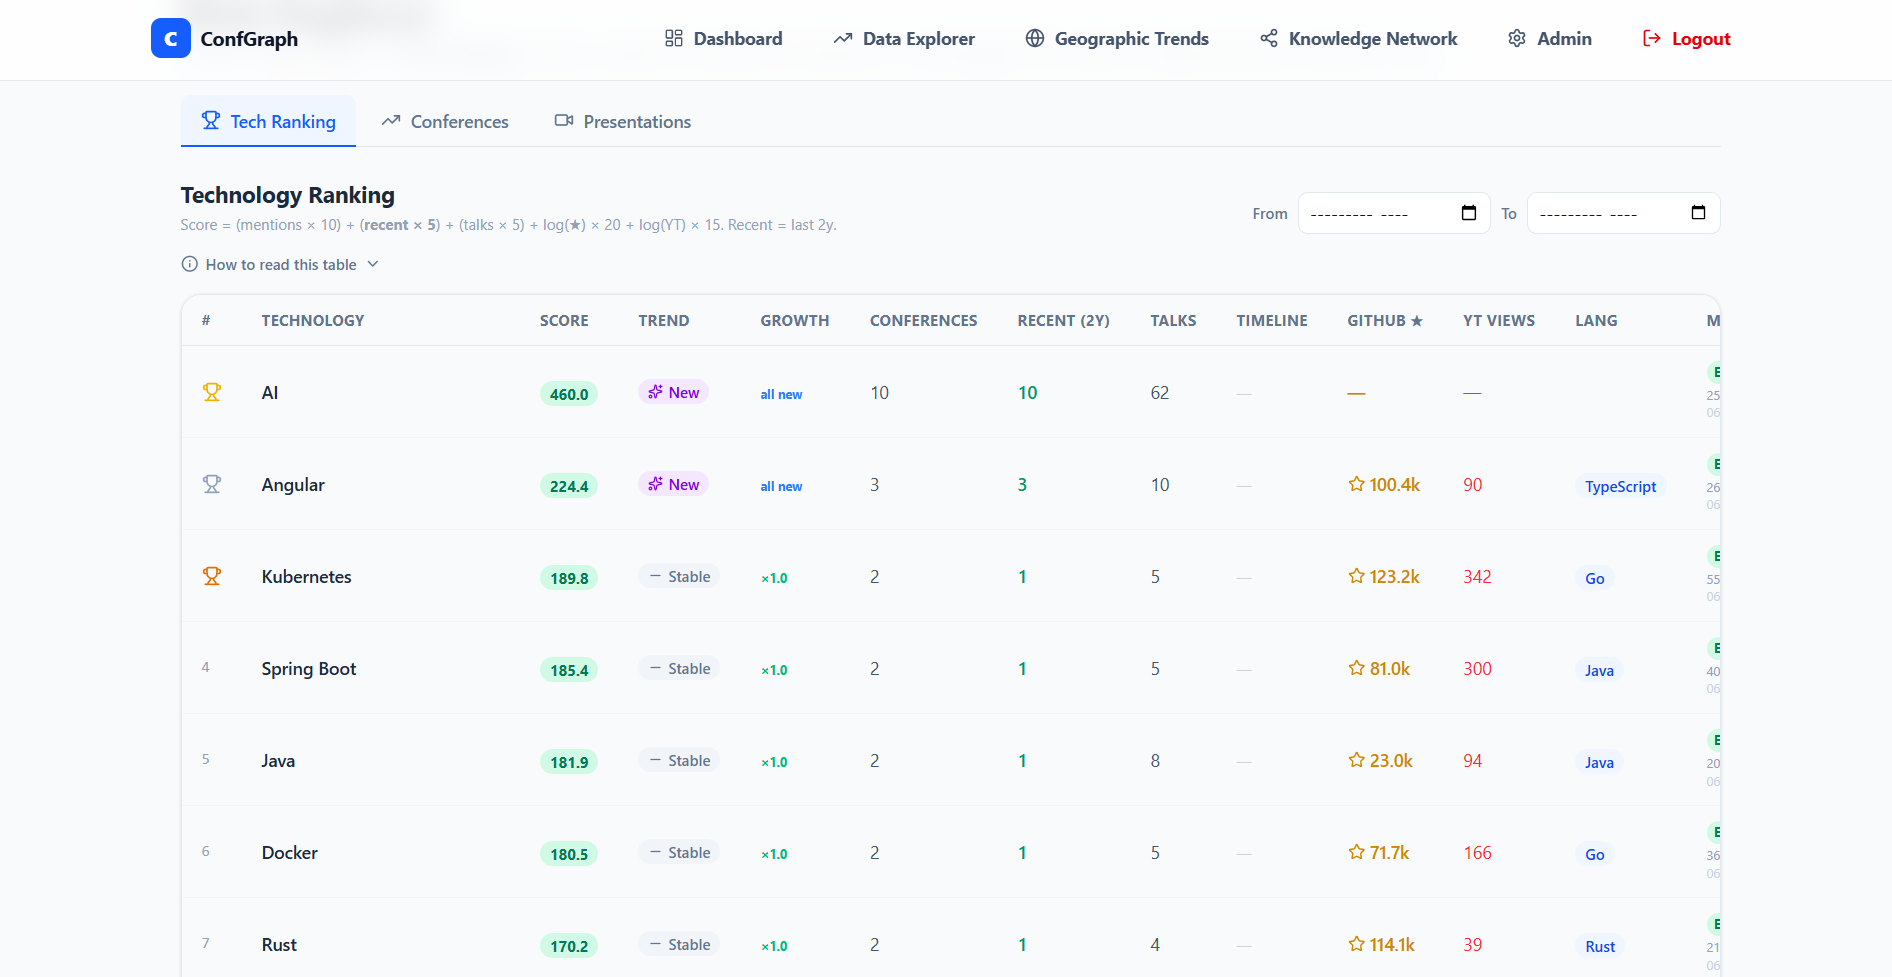
Task: Open the From date calendar picker
Action: click(1469, 213)
